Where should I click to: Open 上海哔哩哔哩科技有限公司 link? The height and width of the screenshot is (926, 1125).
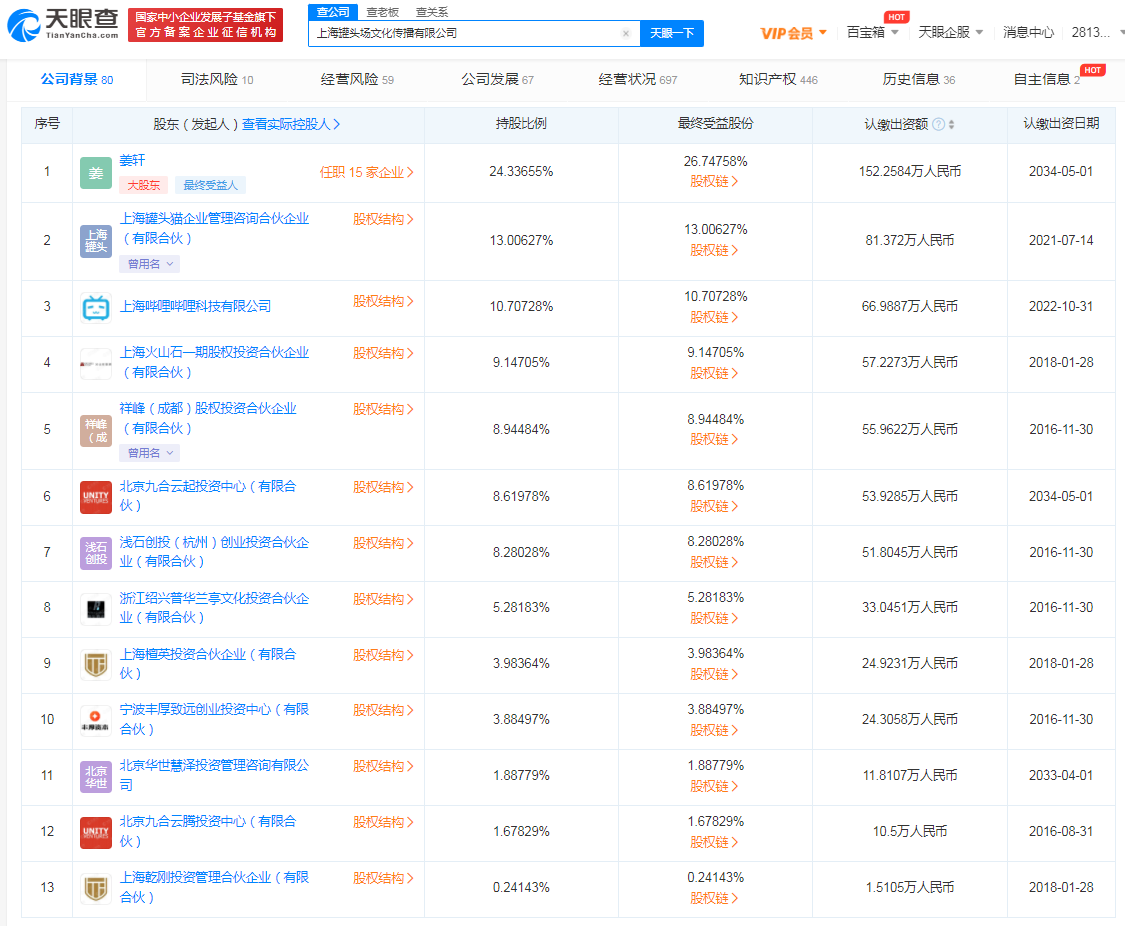[x=195, y=306]
